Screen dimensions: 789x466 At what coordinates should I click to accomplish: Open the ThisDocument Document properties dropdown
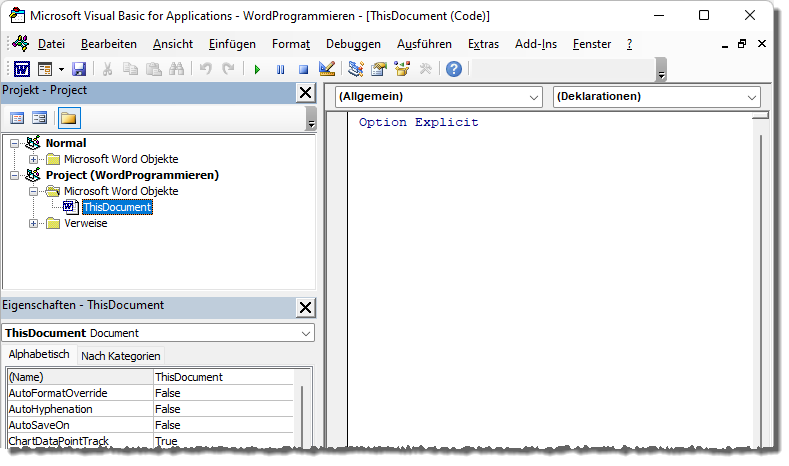point(159,333)
